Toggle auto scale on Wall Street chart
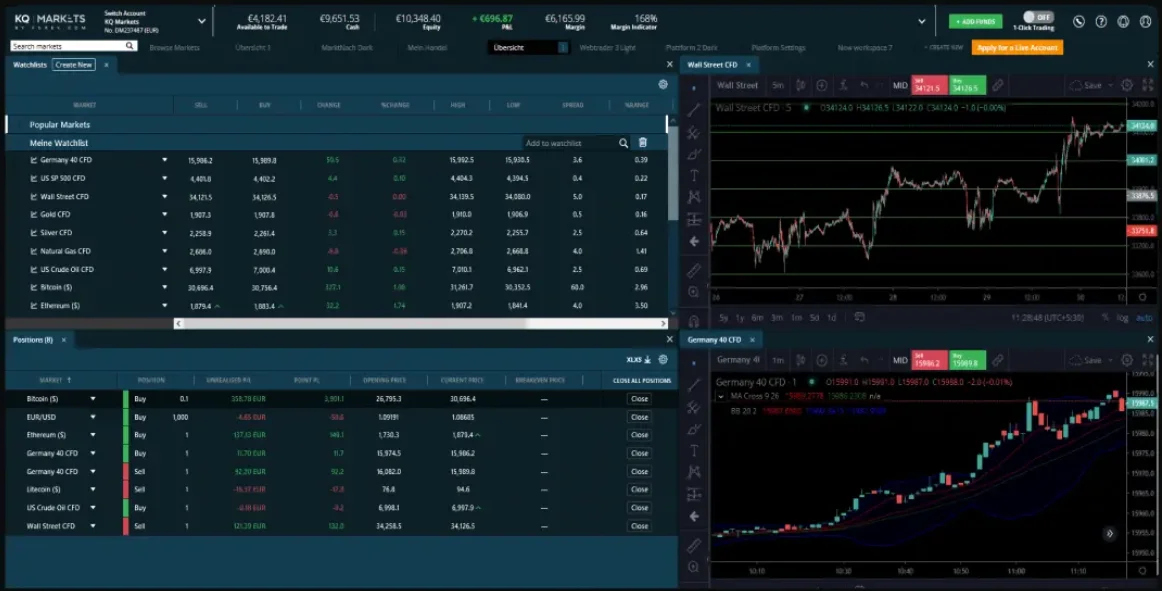Image resolution: width=1162 pixels, height=591 pixels. click(1144, 318)
